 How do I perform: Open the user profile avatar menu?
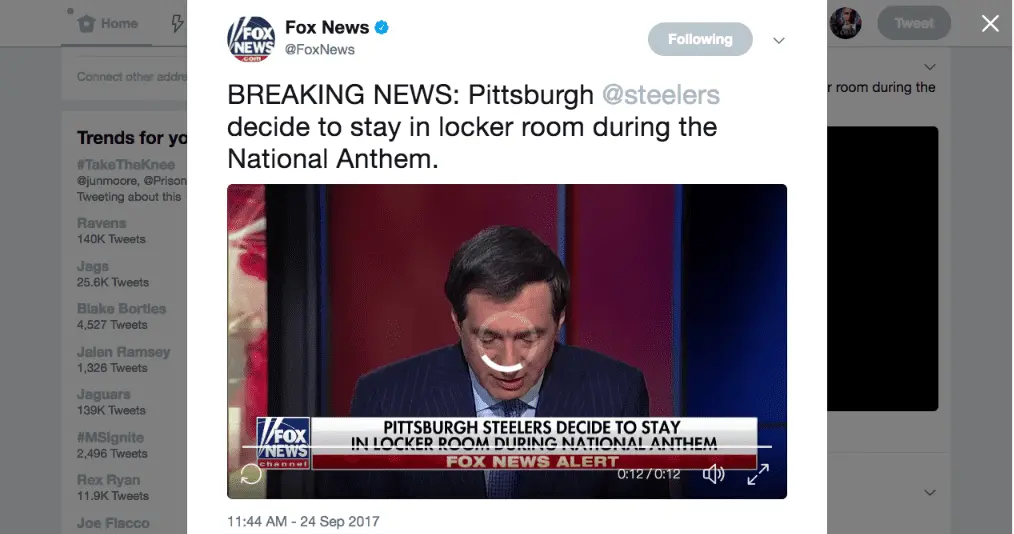point(846,23)
